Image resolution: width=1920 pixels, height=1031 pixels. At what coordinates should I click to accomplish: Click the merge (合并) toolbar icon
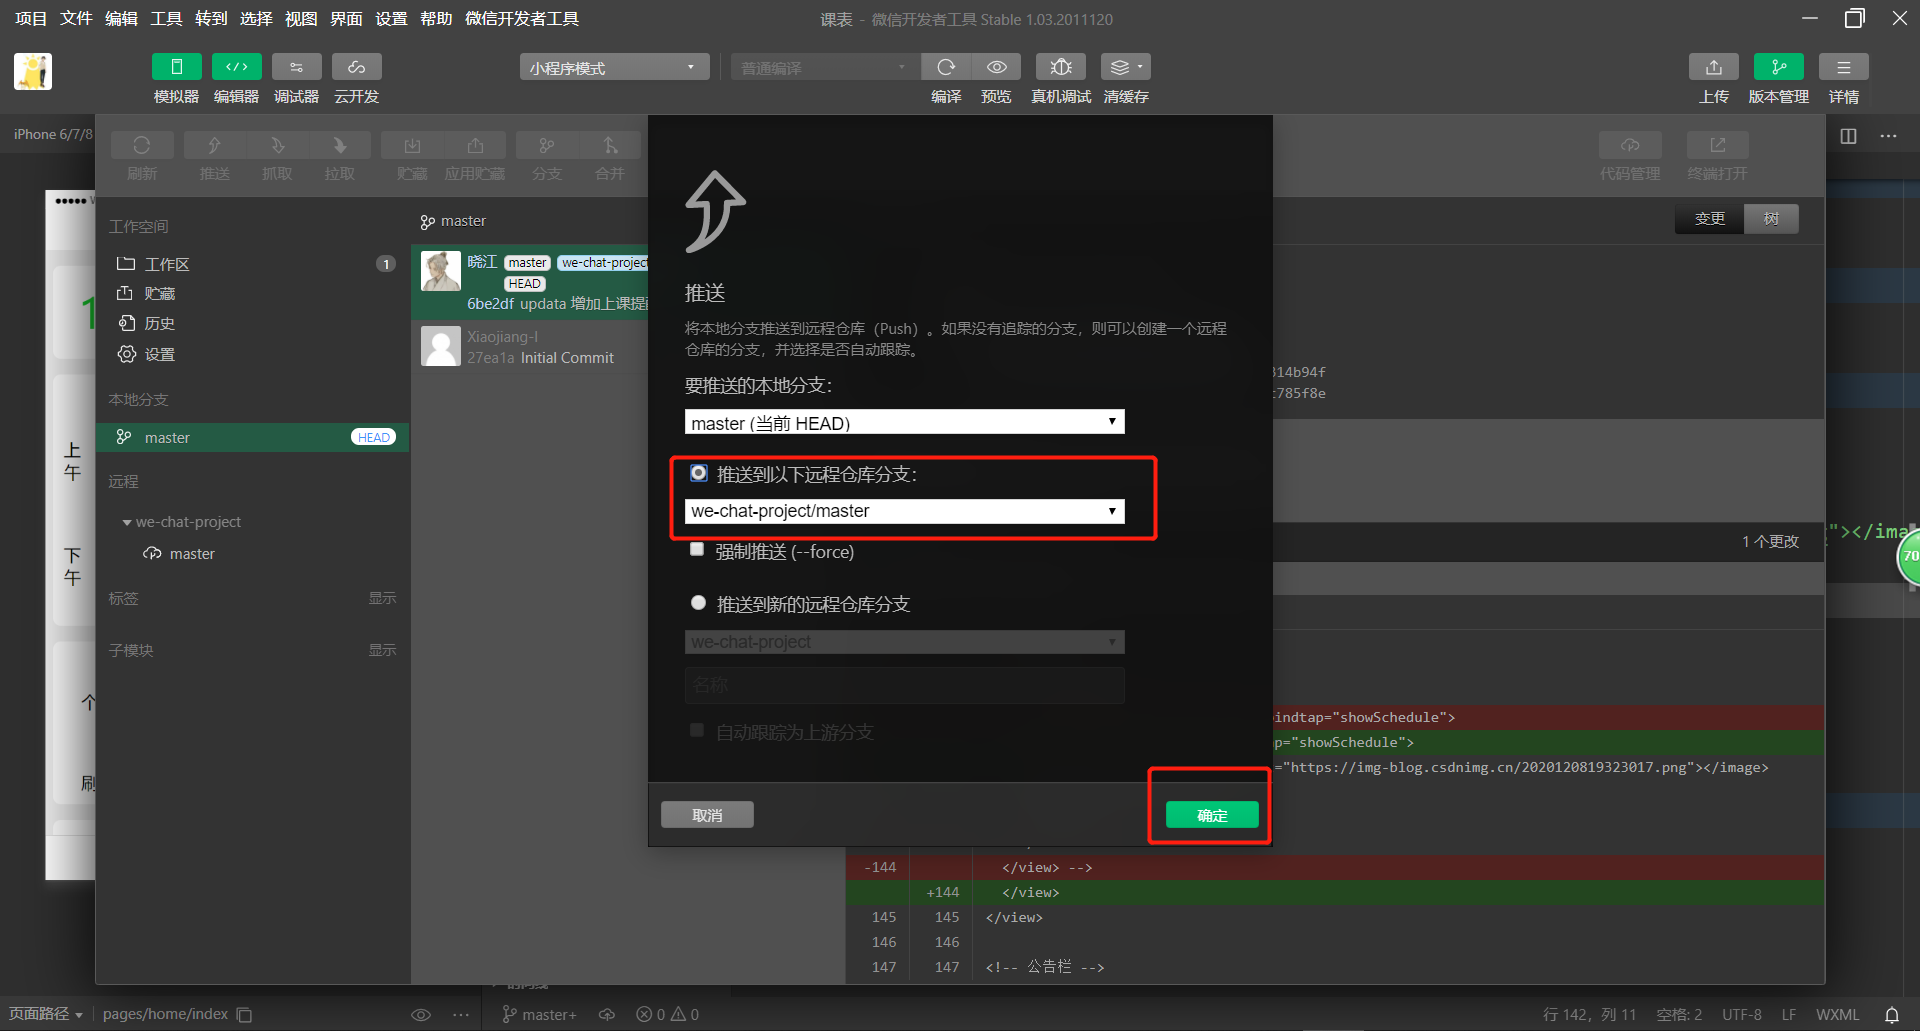610,145
